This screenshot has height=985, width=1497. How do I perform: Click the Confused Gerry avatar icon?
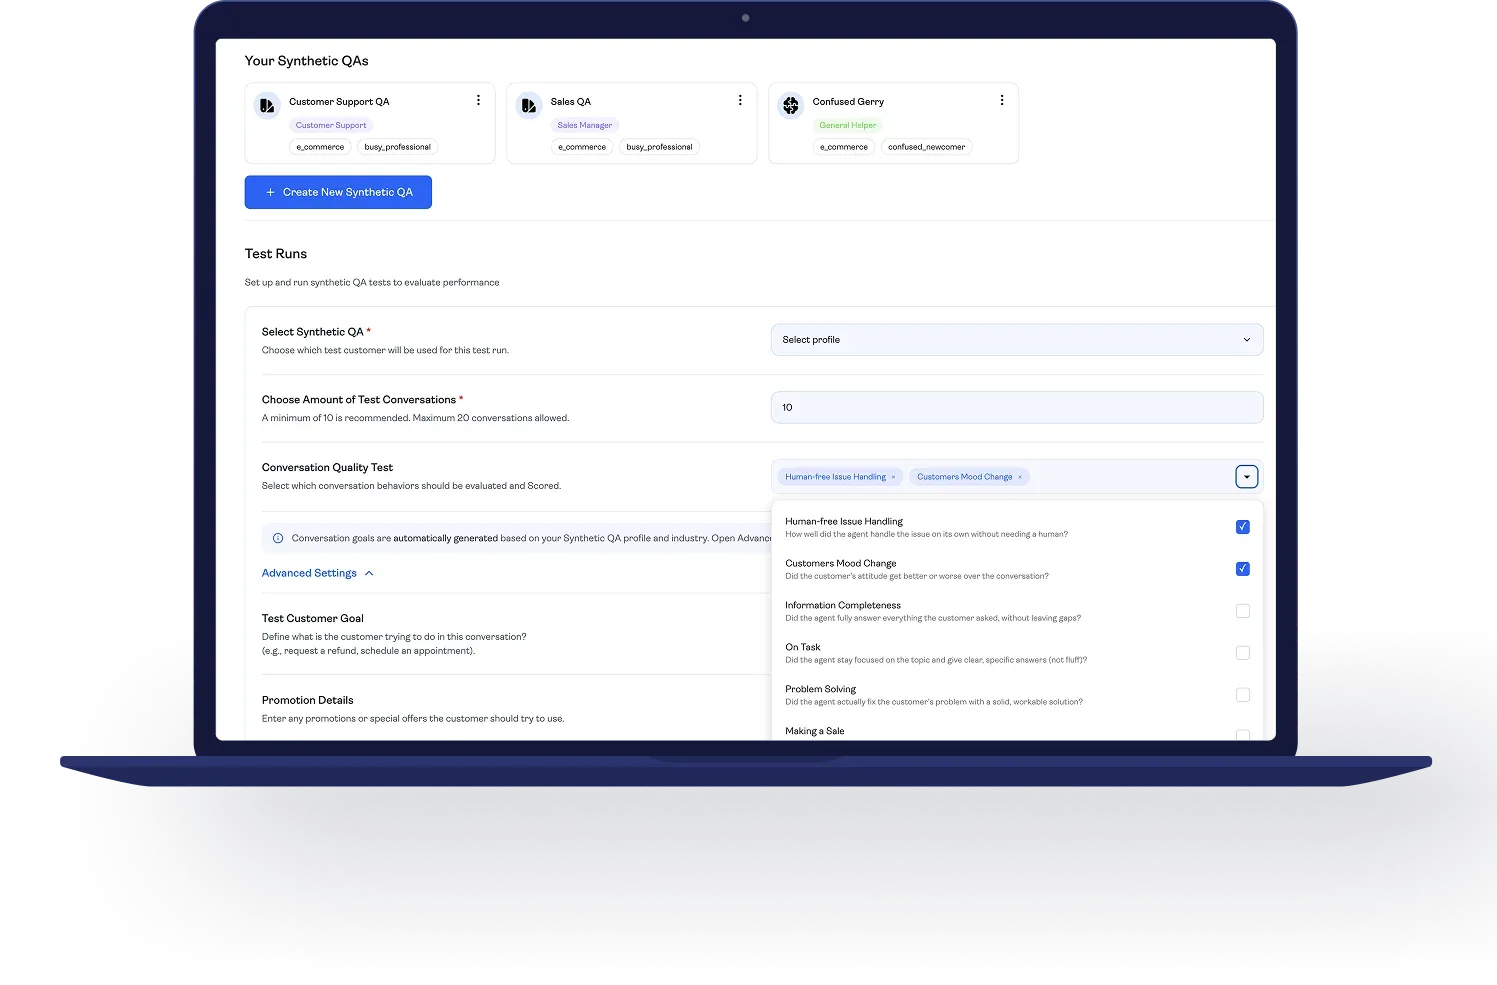click(x=791, y=105)
